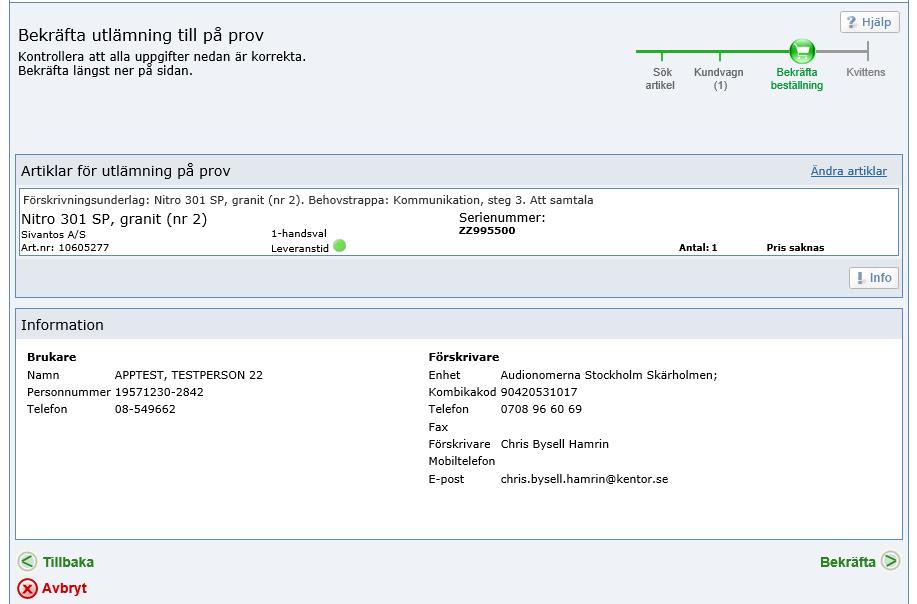Click the Tillbaka back arrow icon
Screen dimensions: 917x604
pyautogui.click(x=27, y=561)
